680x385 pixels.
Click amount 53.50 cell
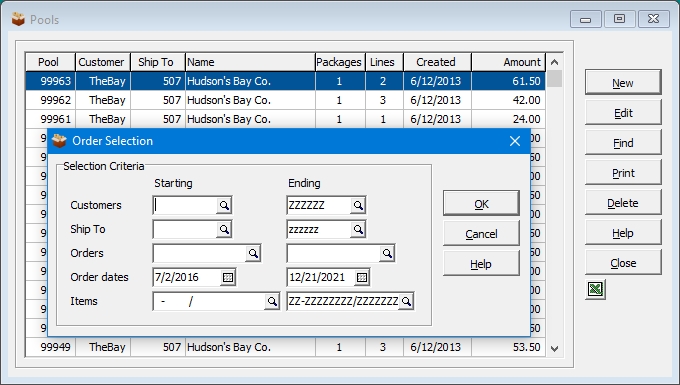(x=508, y=347)
